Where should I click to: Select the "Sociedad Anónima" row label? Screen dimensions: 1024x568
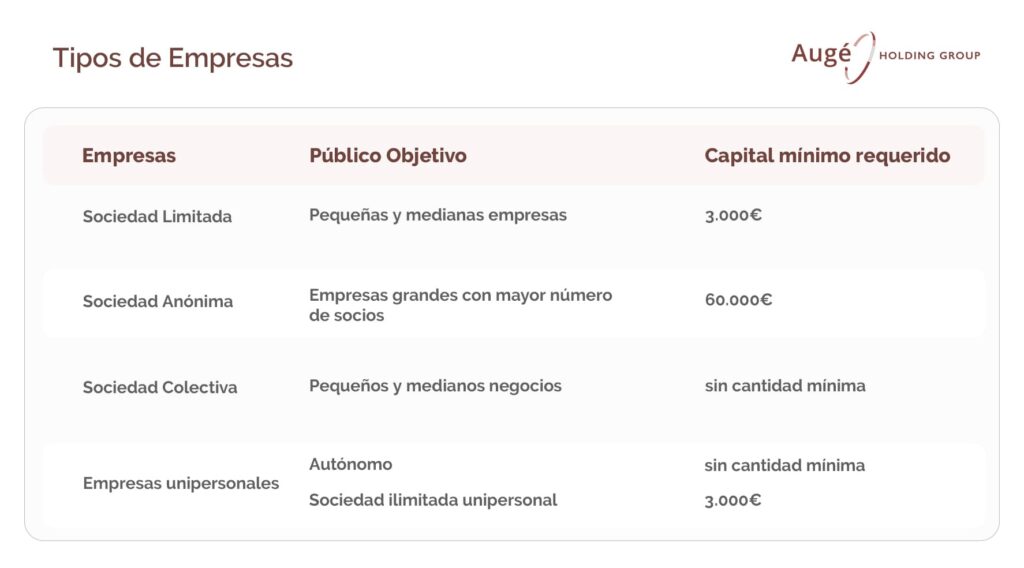click(x=157, y=301)
